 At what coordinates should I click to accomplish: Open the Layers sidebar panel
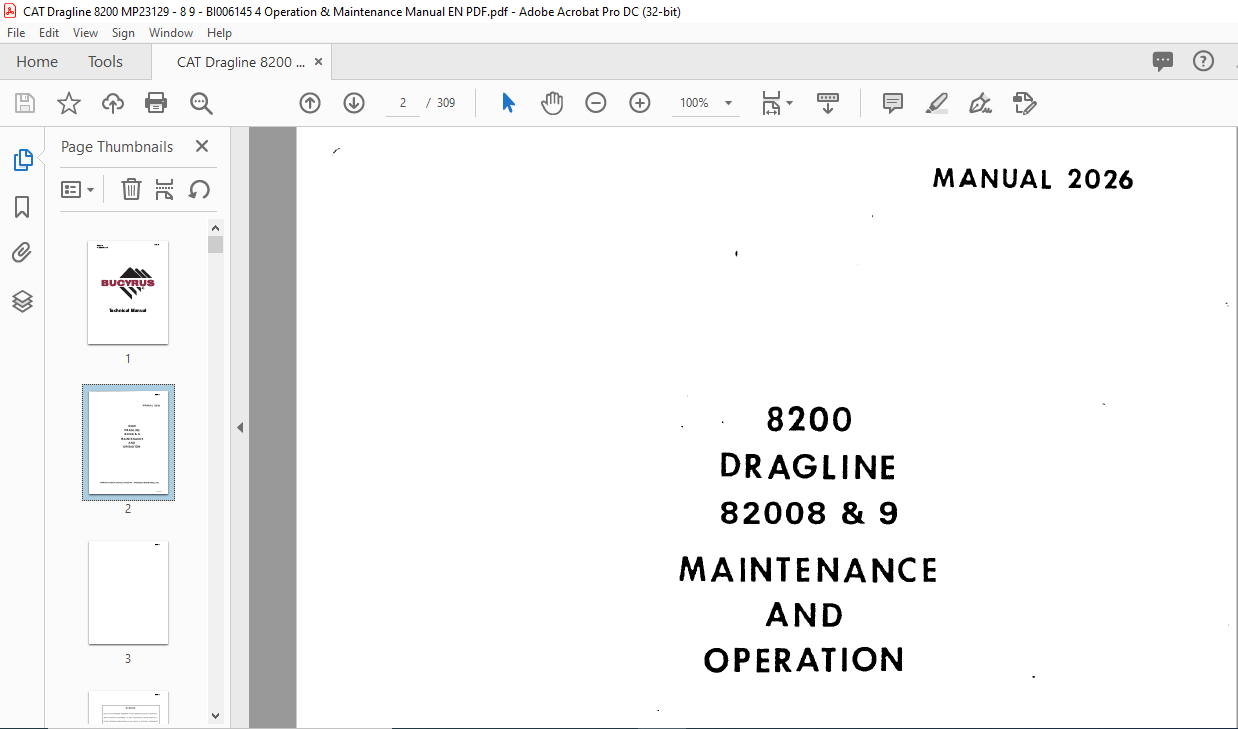pyautogui.click(x=22, y=301)
